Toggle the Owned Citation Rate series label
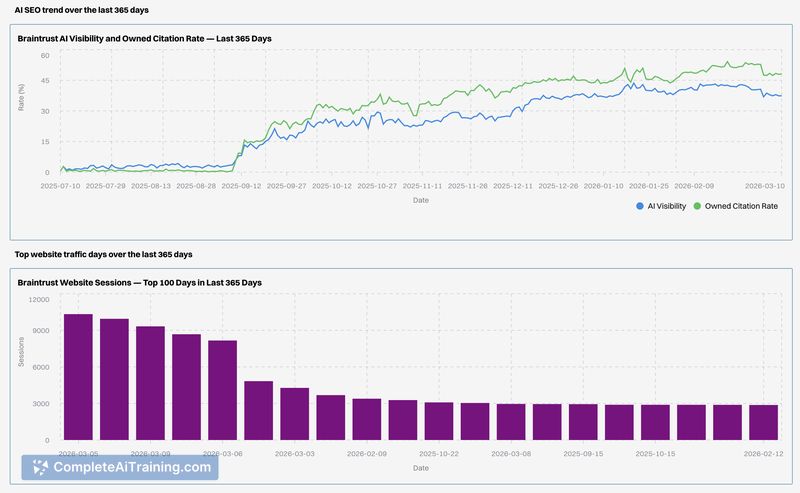Screen dimensions: 800x493 pos(741,206)
